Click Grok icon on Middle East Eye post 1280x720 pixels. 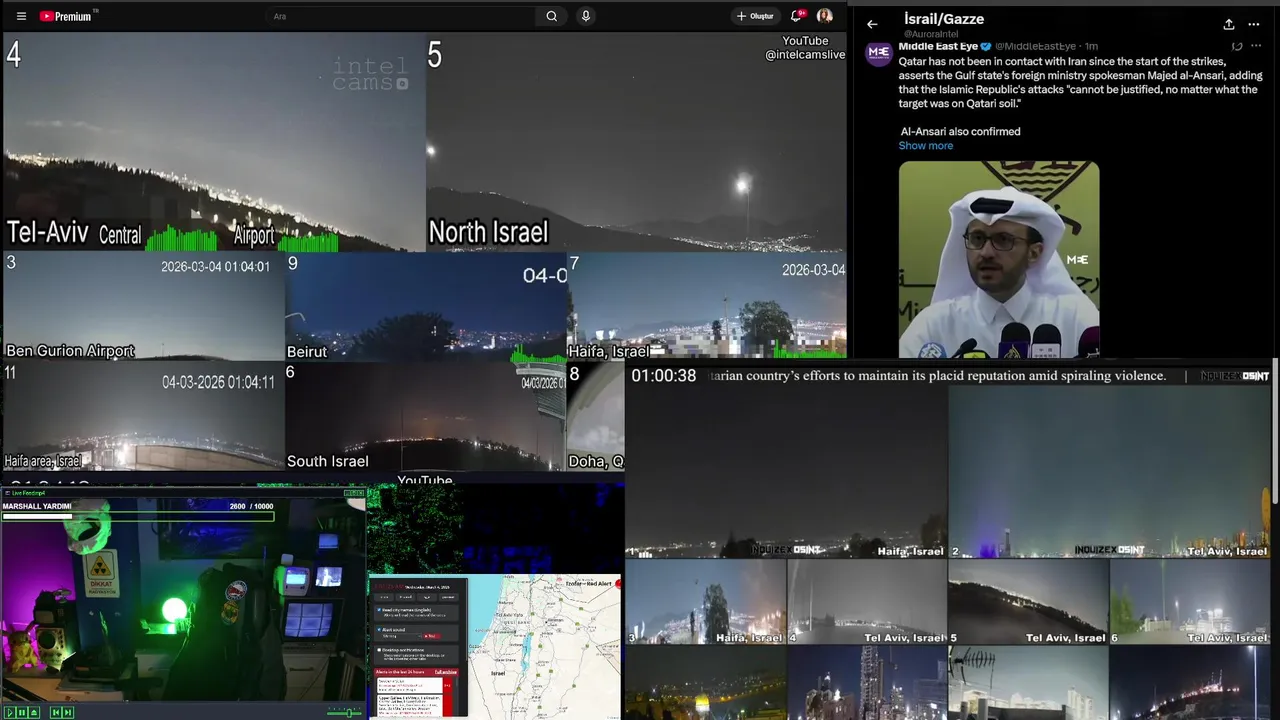[1237, 46]
